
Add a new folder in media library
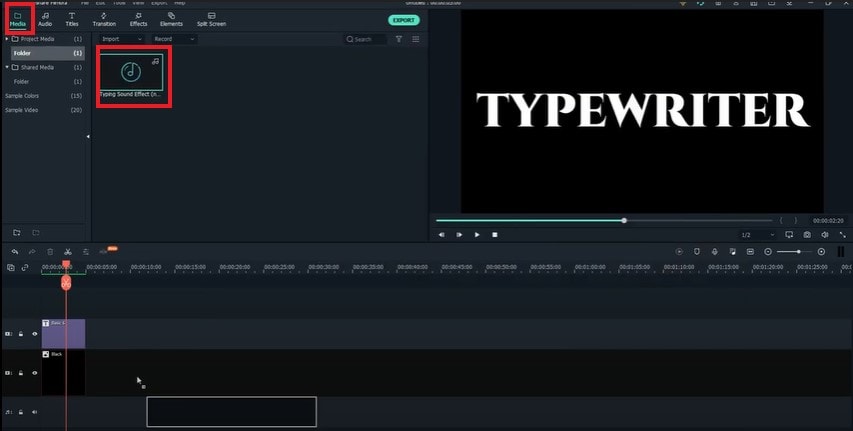16,232
